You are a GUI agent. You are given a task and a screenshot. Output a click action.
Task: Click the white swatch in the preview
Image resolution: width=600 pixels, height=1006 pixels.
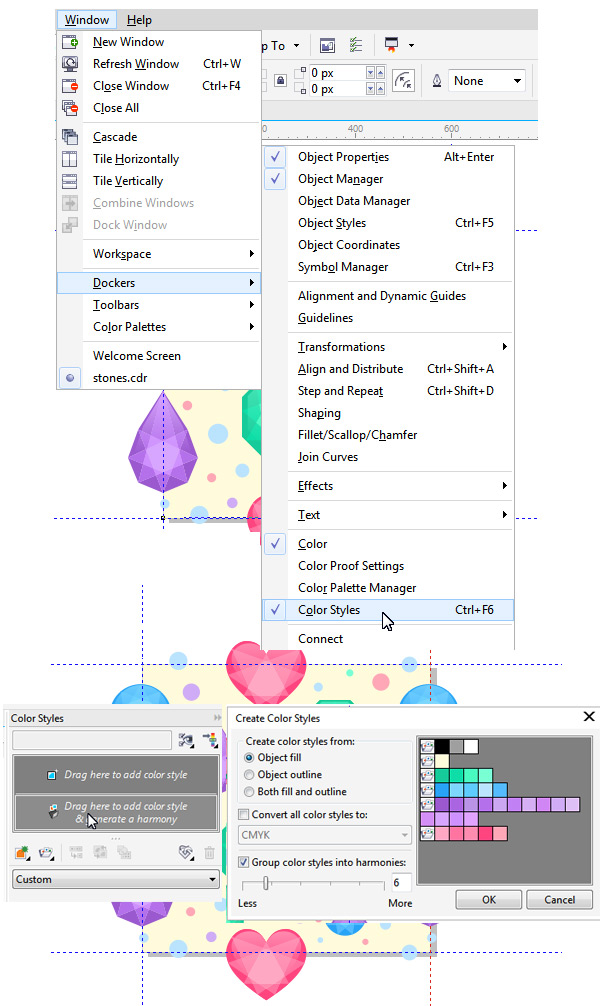471,746
